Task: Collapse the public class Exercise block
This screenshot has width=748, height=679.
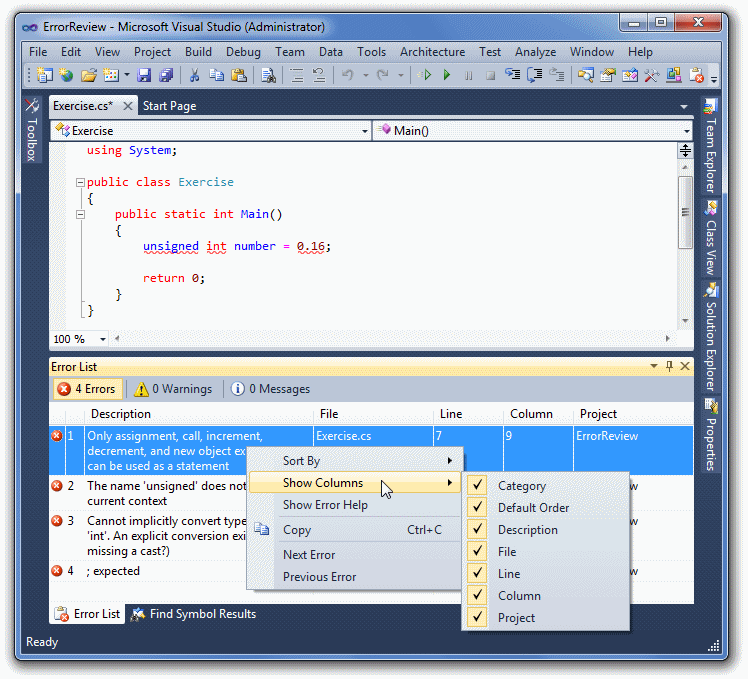Action: click(80, 182)
